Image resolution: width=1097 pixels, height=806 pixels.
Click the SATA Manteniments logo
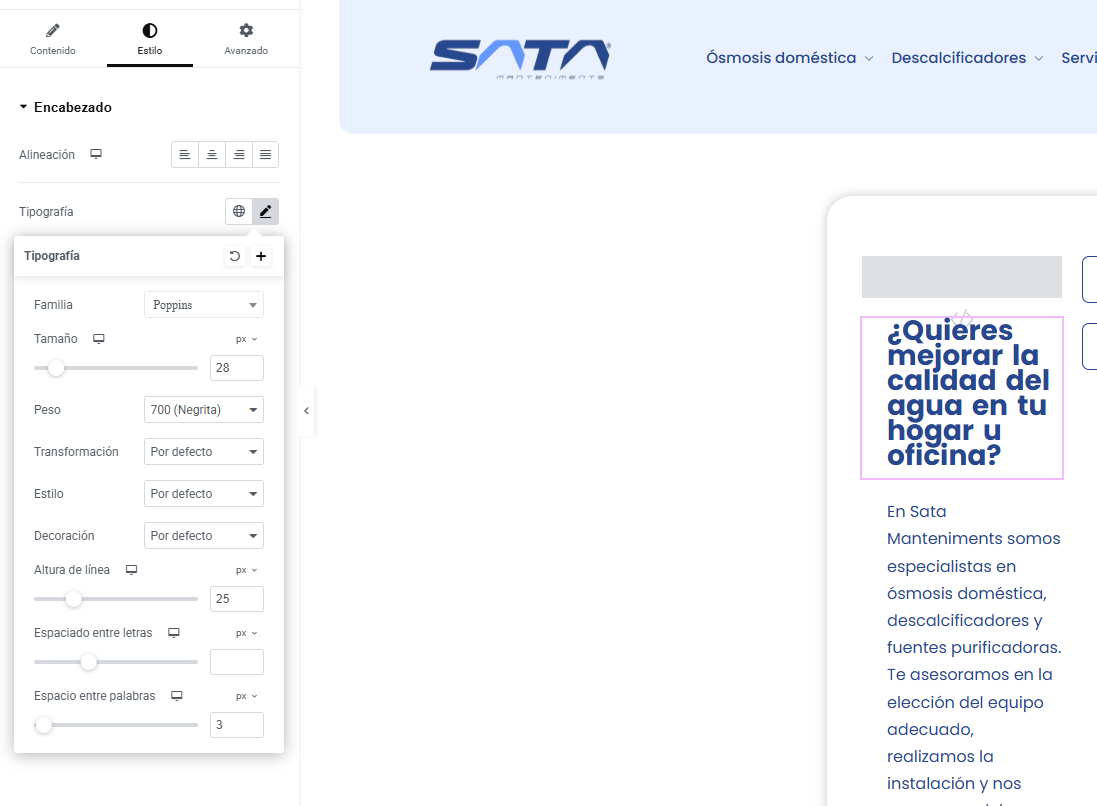(520, 59)
